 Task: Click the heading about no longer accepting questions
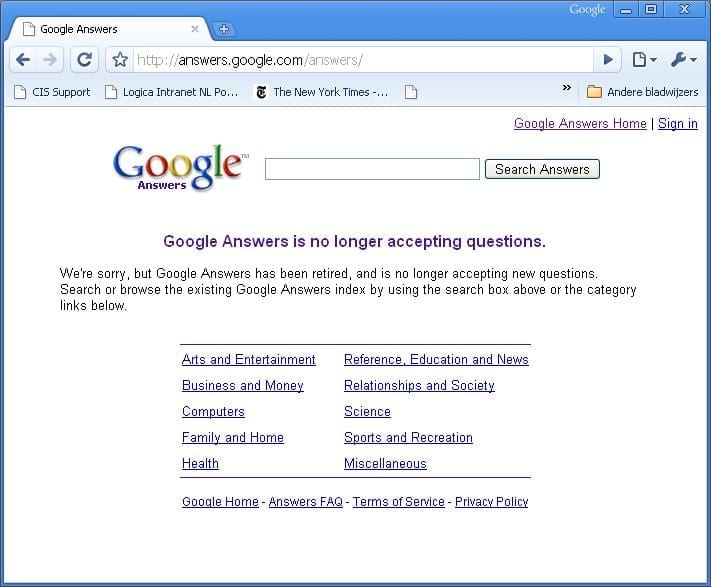(x=355, y=241)
